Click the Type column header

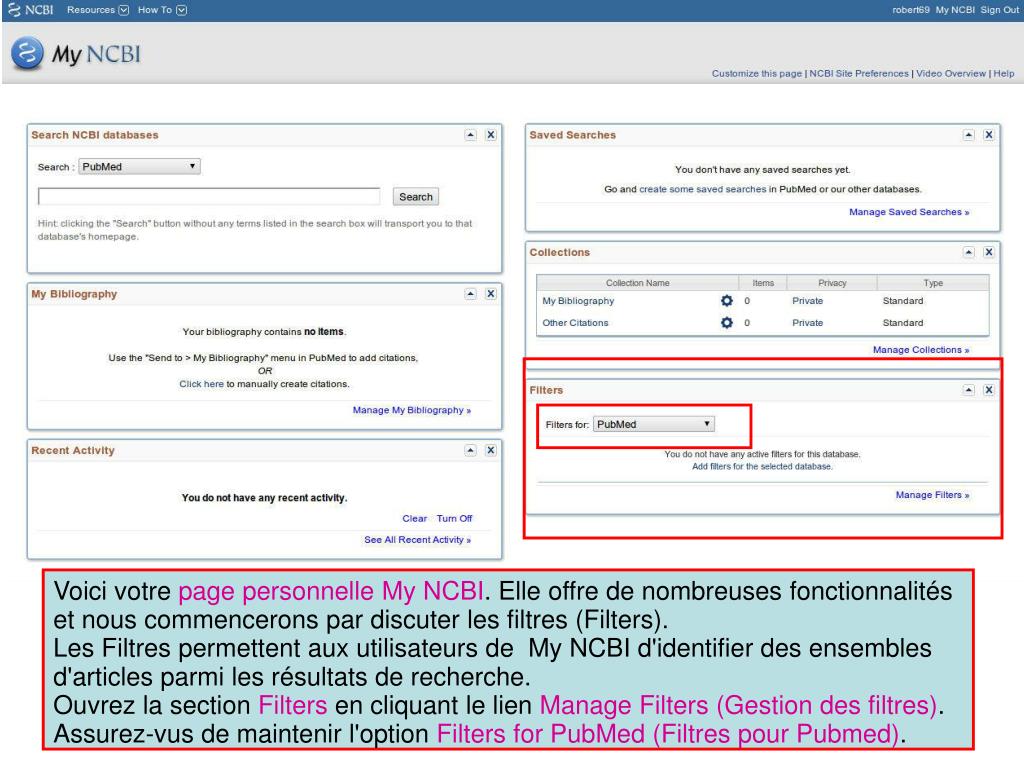point(933,283)
